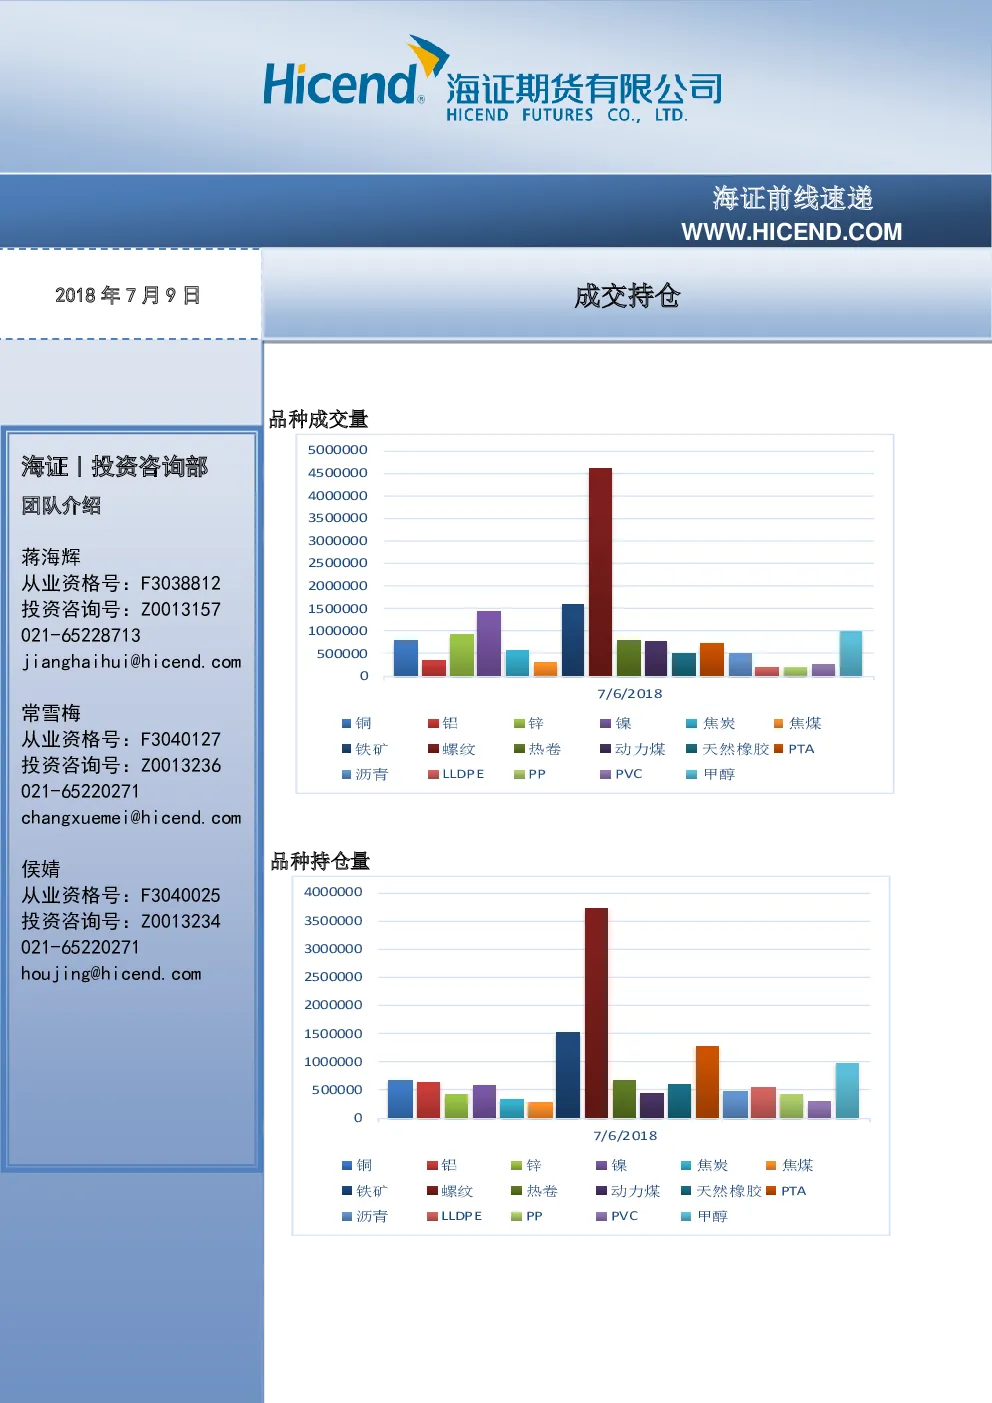Select the 海证前线速递 banner heading
Image resolution: width=992 pixels, height=1403 pixels.
point(793,198)
